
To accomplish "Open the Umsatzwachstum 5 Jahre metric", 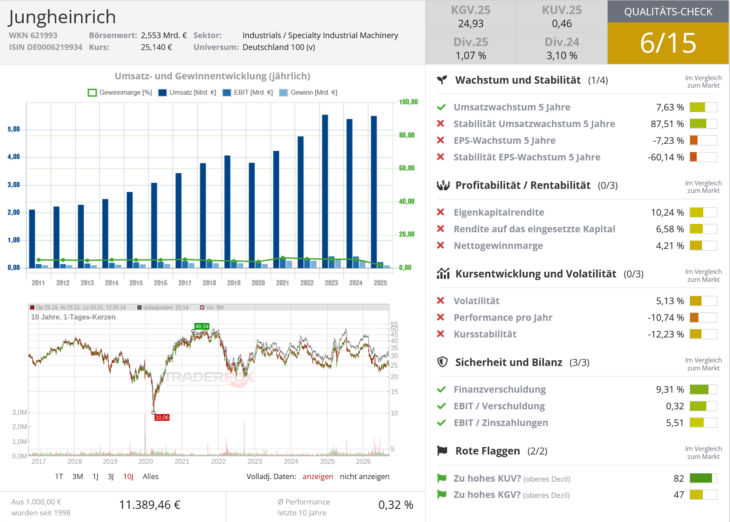I will pos(512,107).
